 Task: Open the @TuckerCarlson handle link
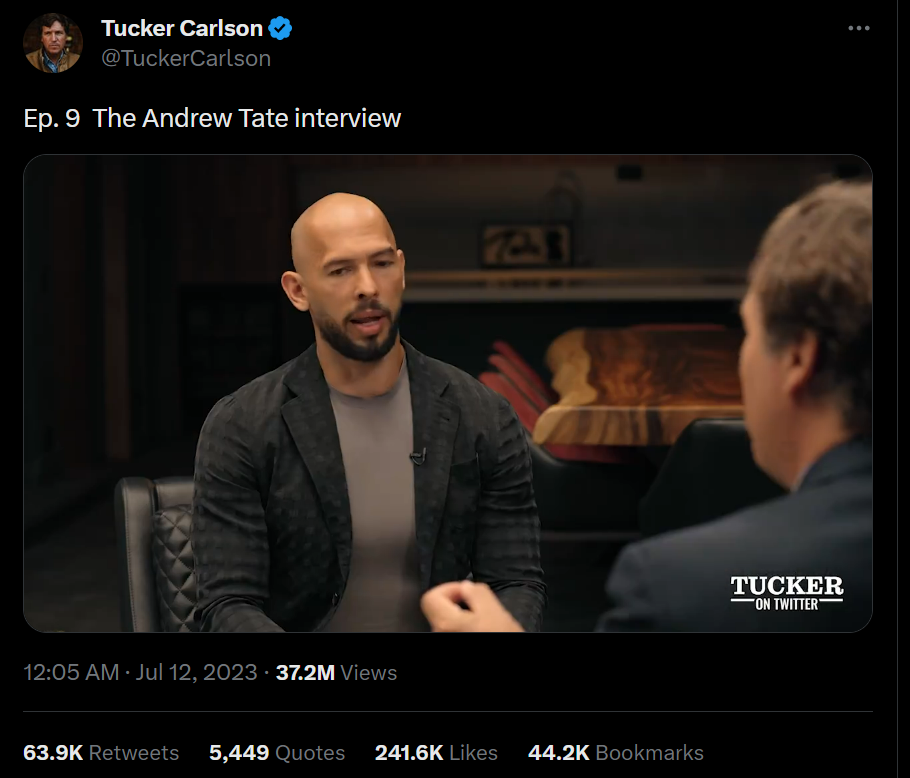(186, 59)
